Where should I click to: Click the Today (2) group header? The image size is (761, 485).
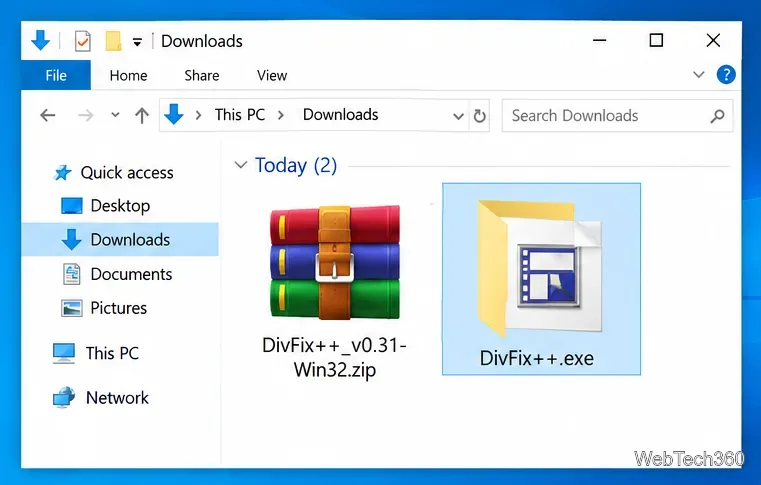(x=296, y=165)
